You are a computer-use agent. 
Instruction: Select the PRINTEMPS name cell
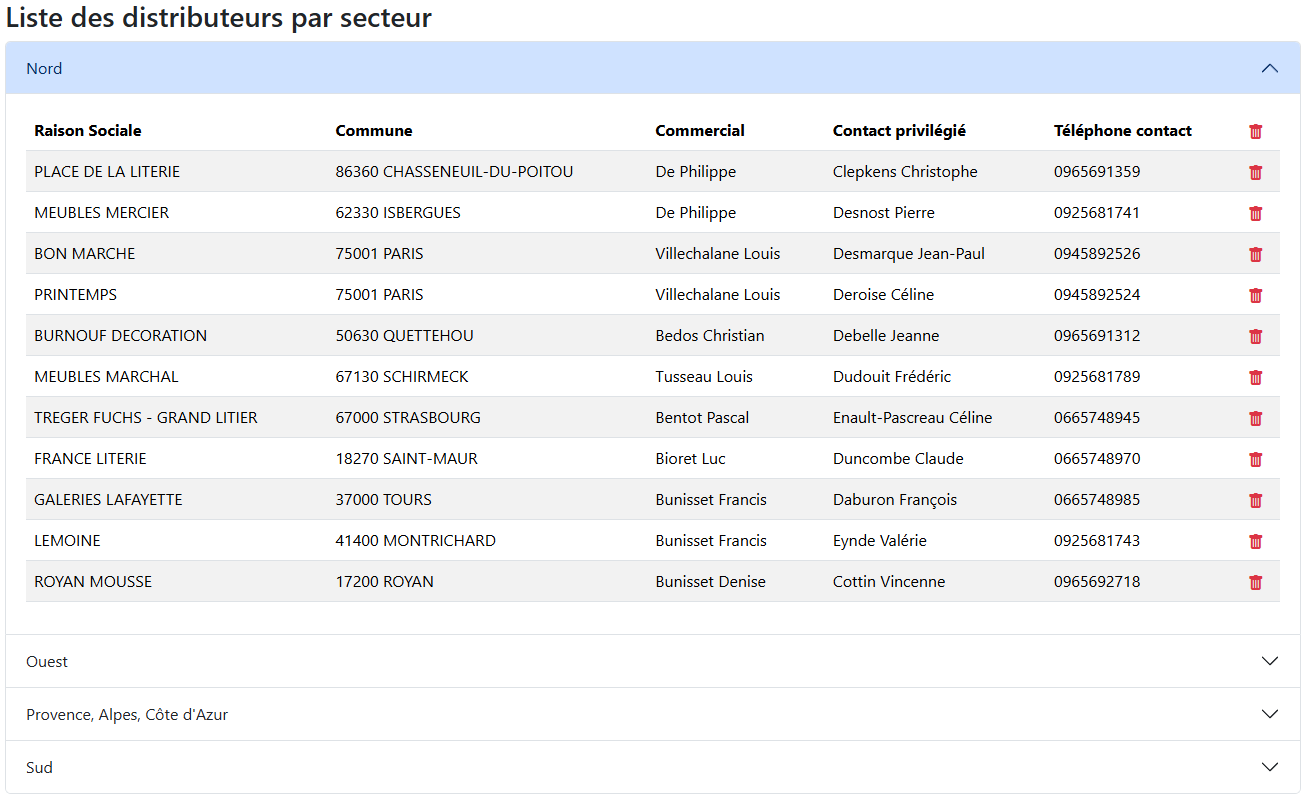tap(76, 294)
